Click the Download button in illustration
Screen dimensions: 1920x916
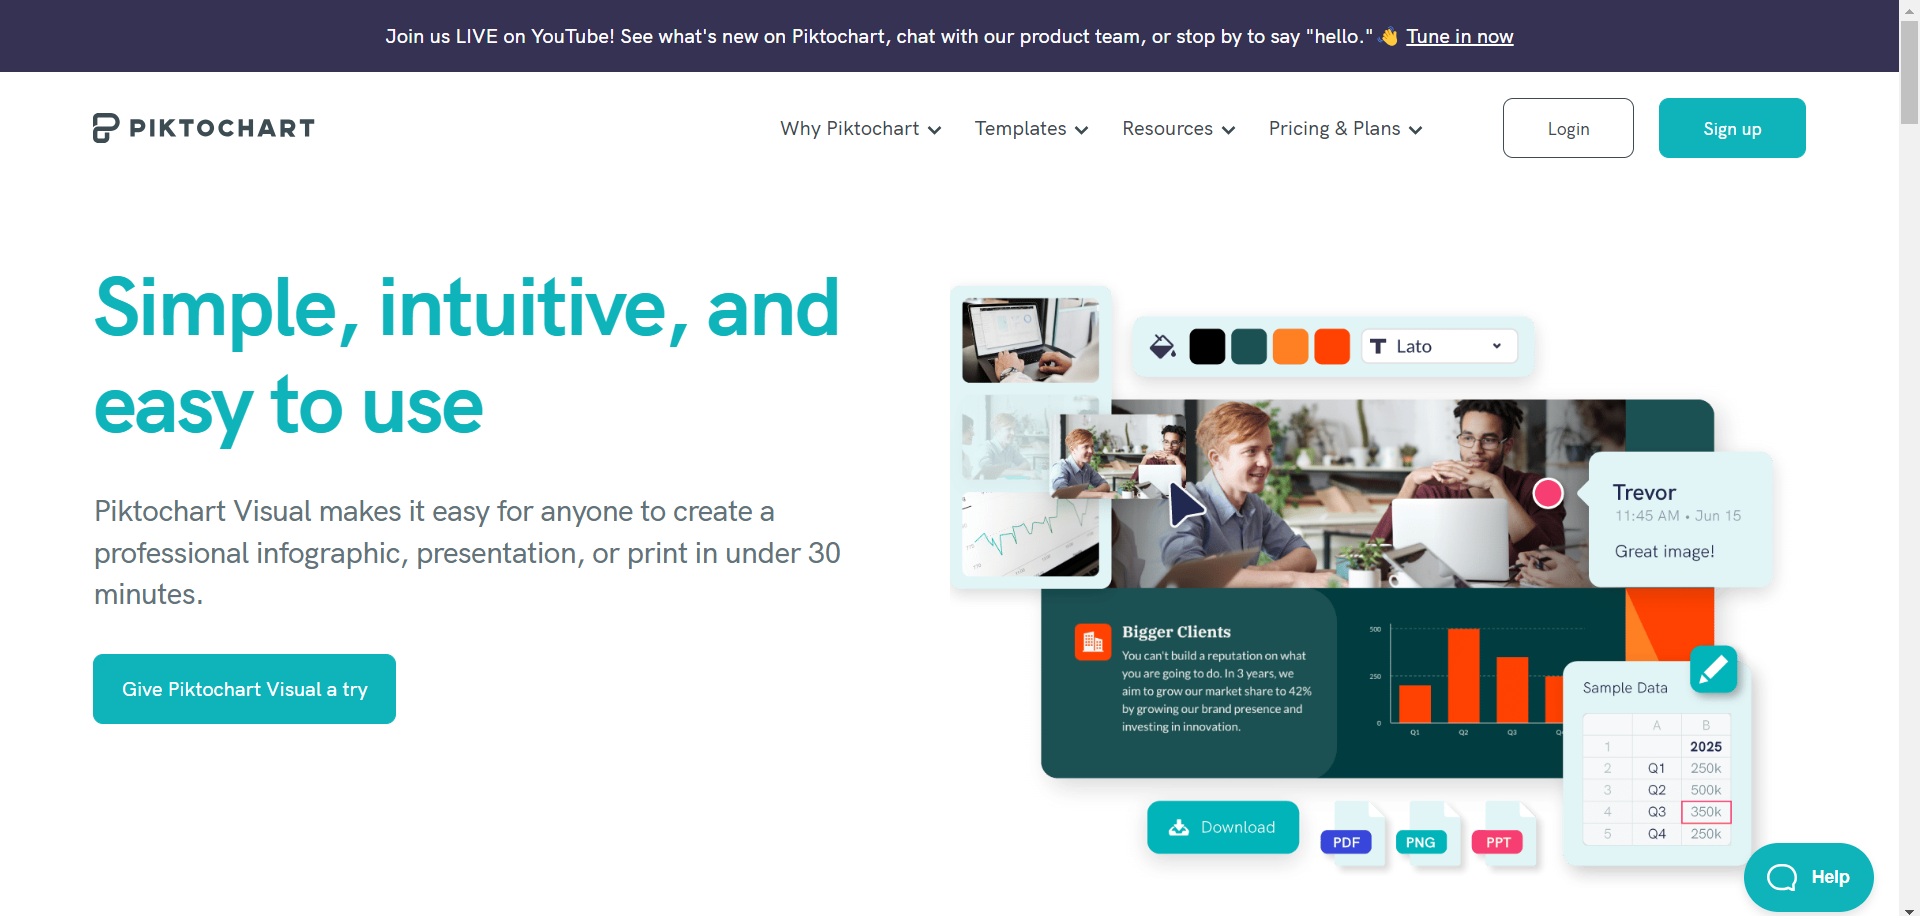1223,827
